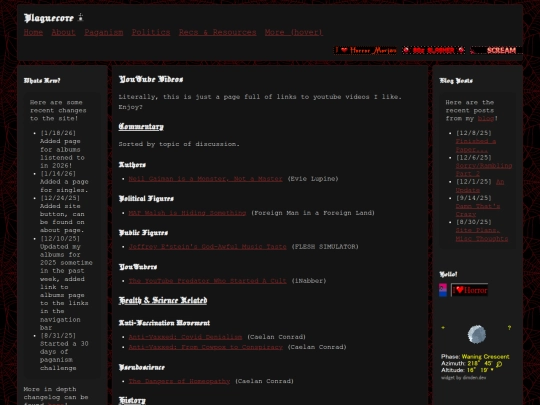540x405 pixels.
Task: Click the '80s SLASHER' banner badge
Action: pos(434,50)
